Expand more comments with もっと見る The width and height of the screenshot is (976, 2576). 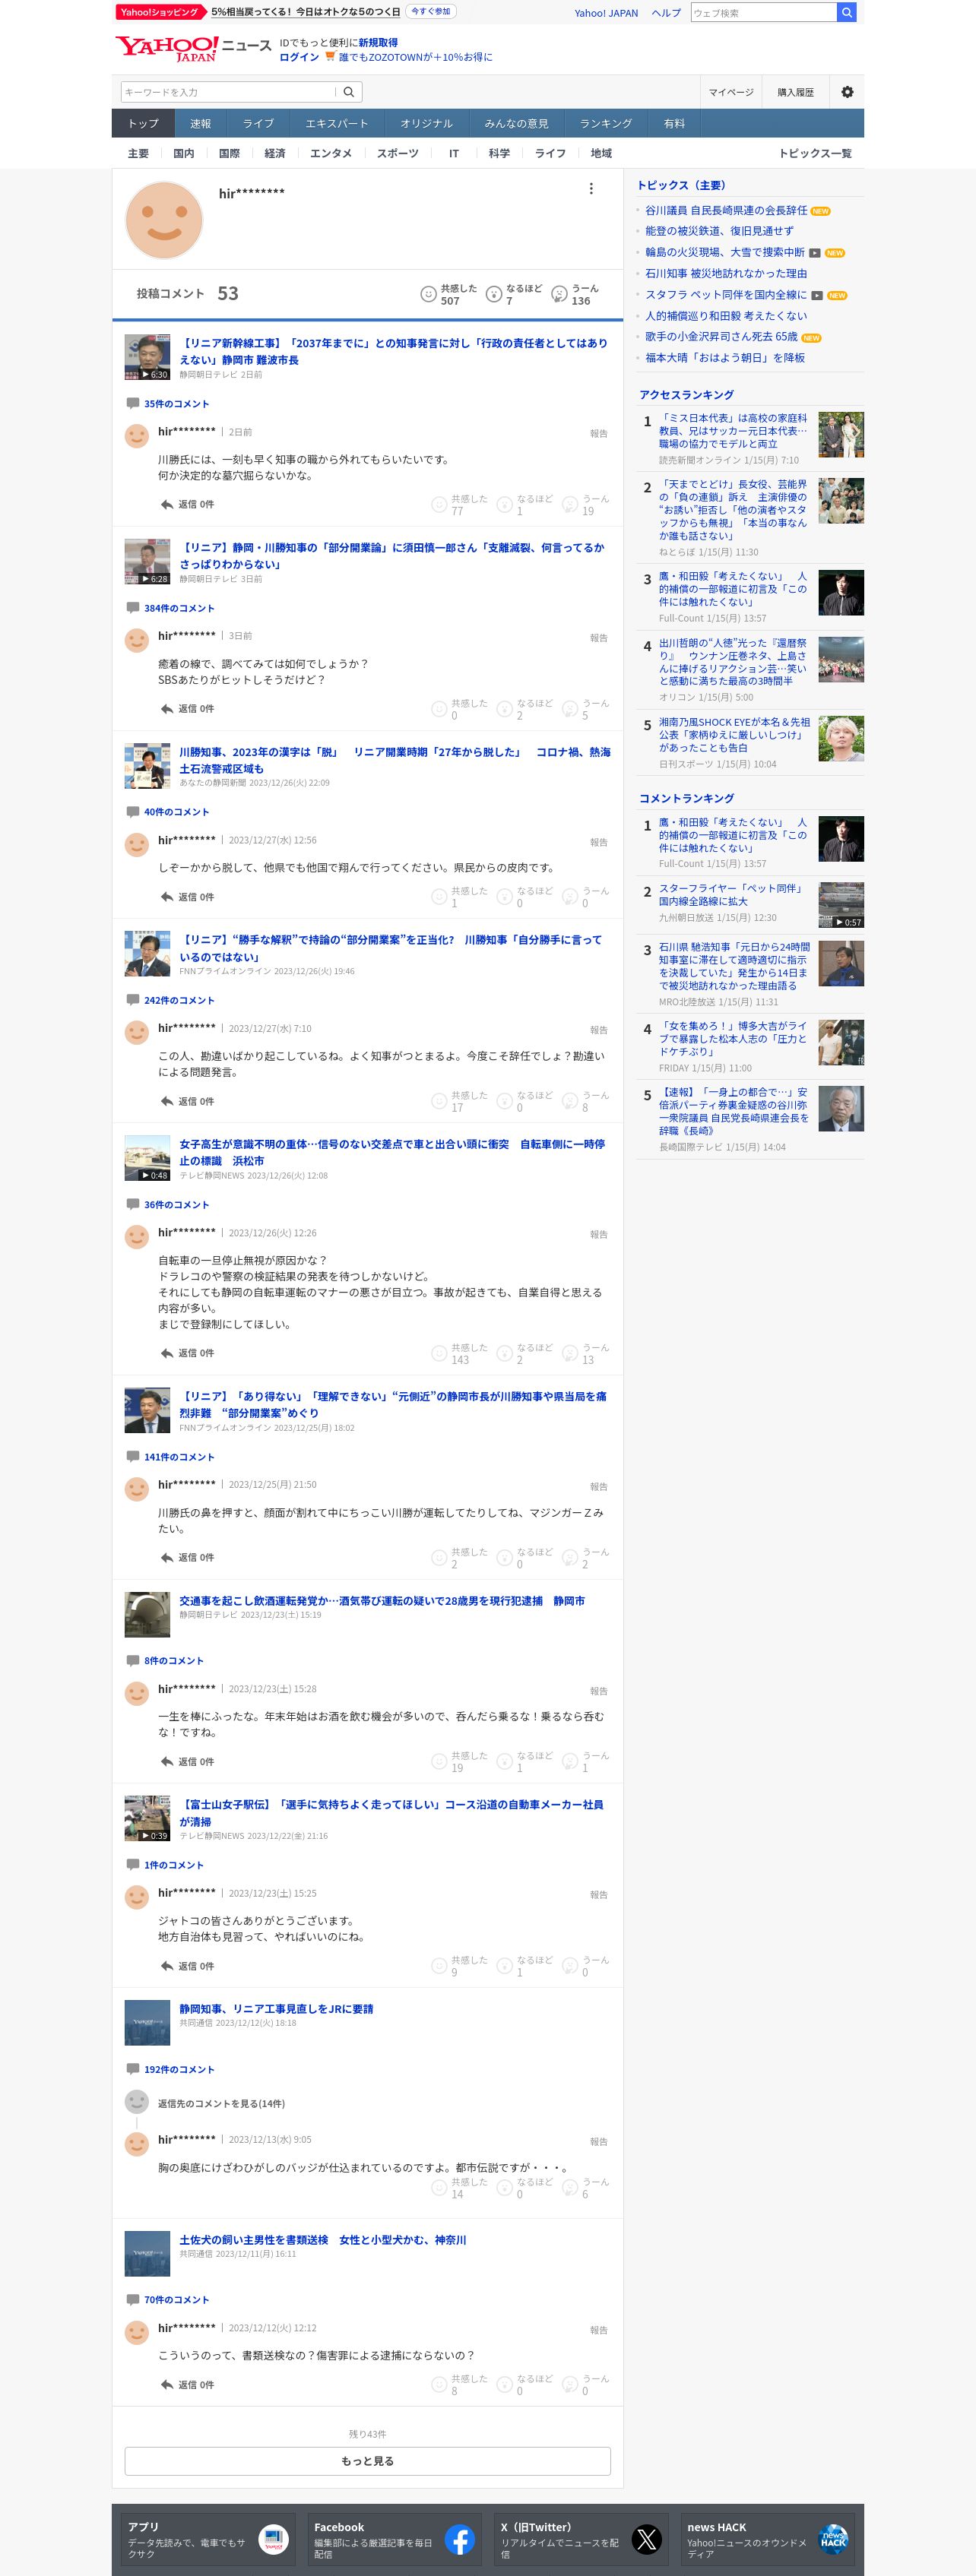tap(367, 2460)
